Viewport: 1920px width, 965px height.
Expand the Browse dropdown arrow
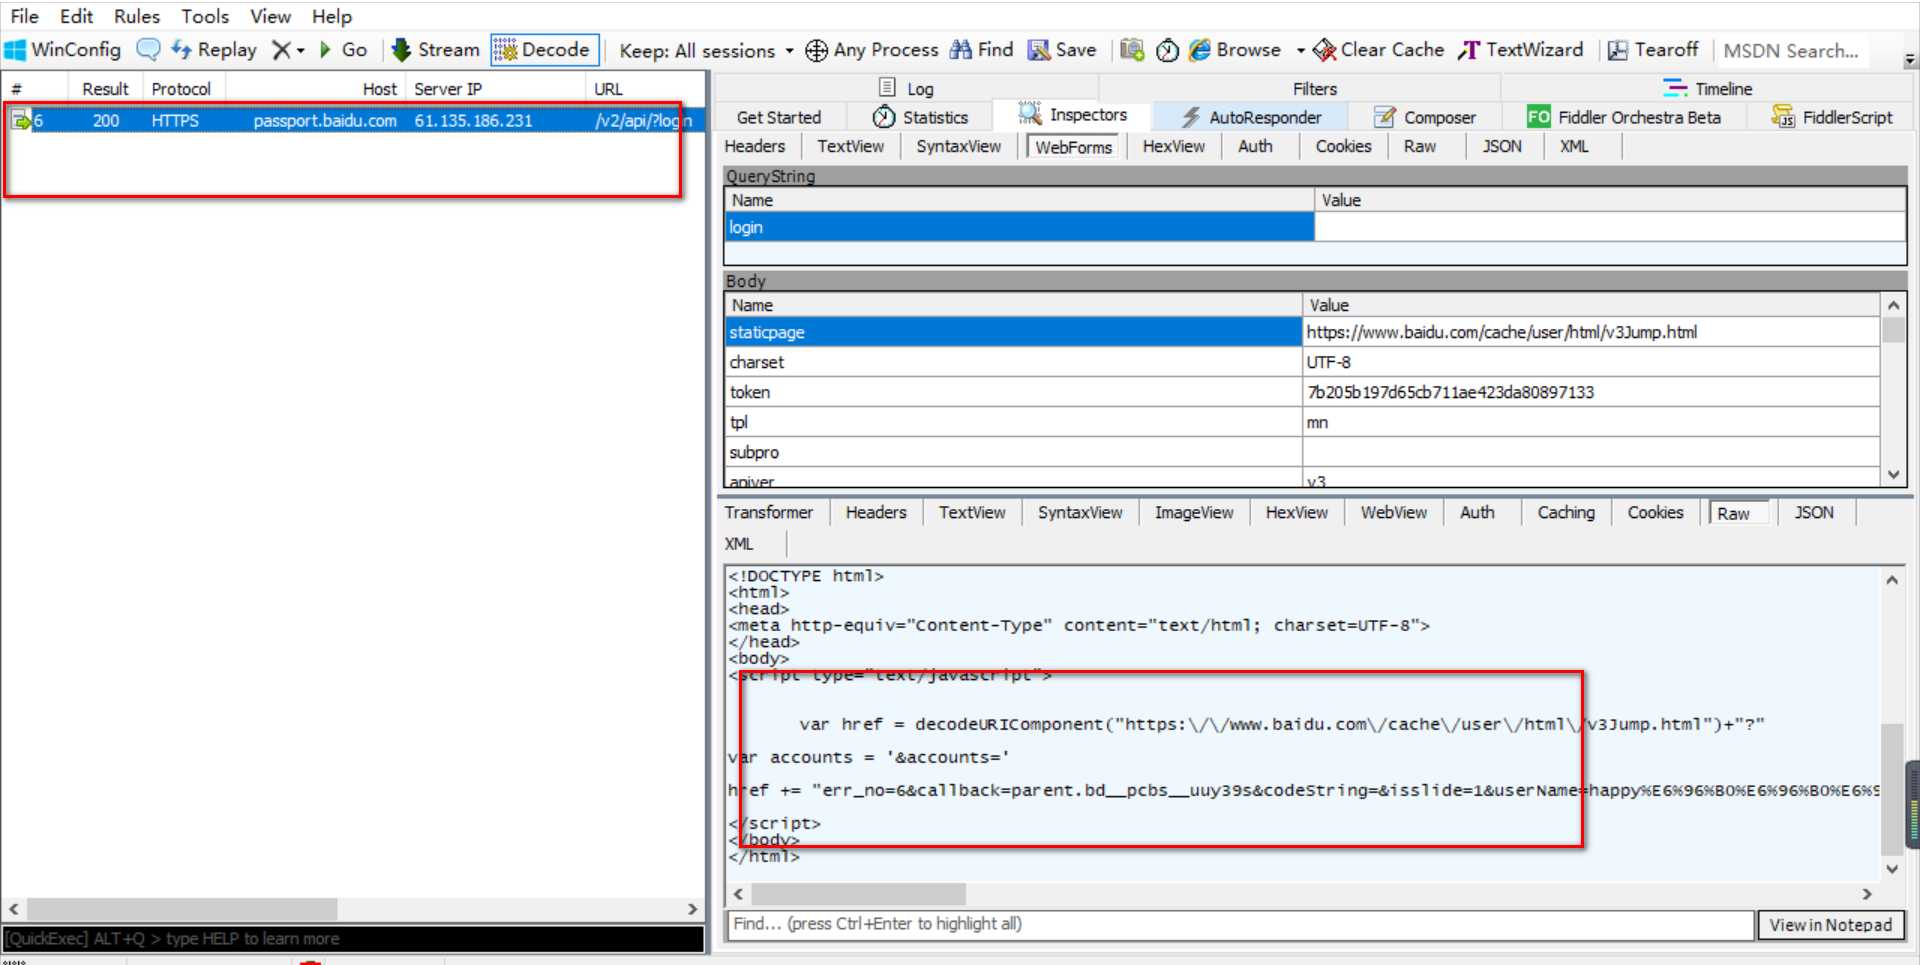point(1300,50)
